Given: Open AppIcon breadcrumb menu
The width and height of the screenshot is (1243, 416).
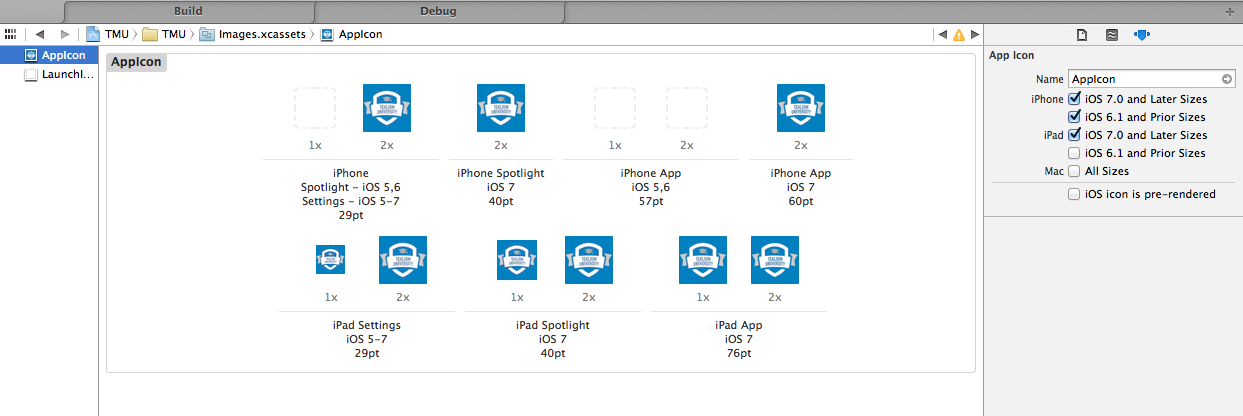Looking at the screenshot, I should tap(360, 34).
